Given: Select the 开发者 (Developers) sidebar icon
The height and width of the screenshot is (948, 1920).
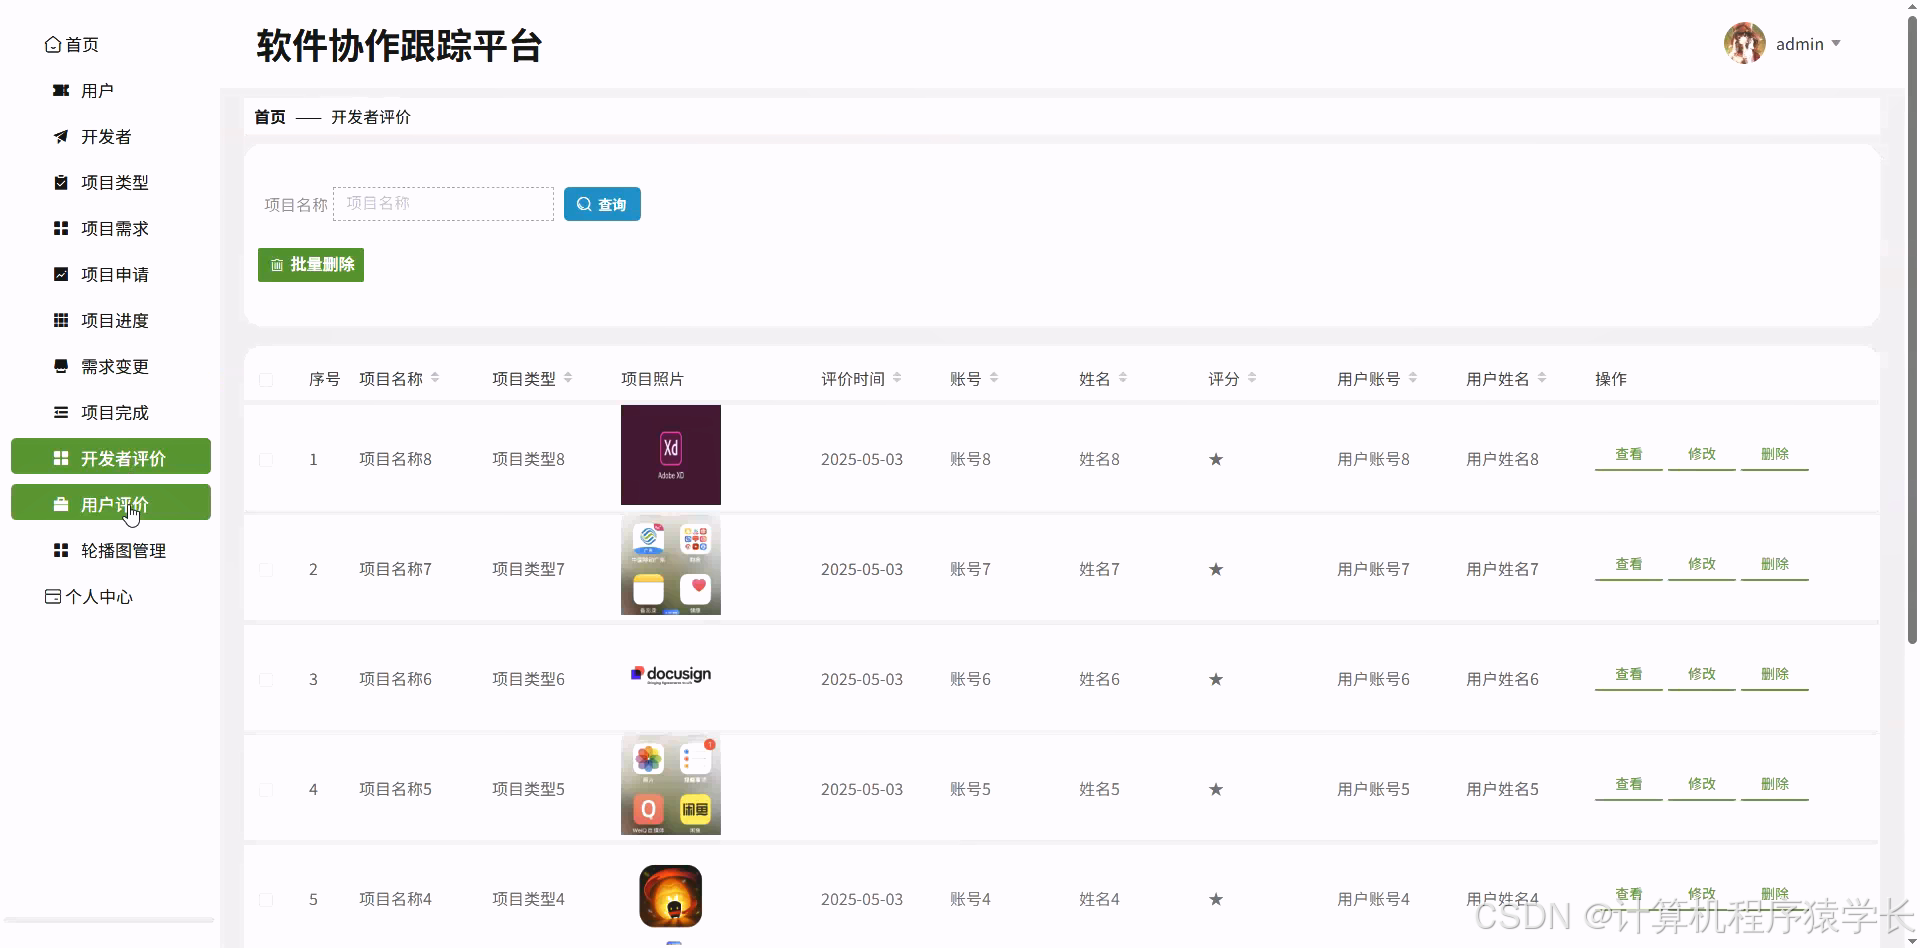Looking at the screenshot, I should [x=60, y=136].
